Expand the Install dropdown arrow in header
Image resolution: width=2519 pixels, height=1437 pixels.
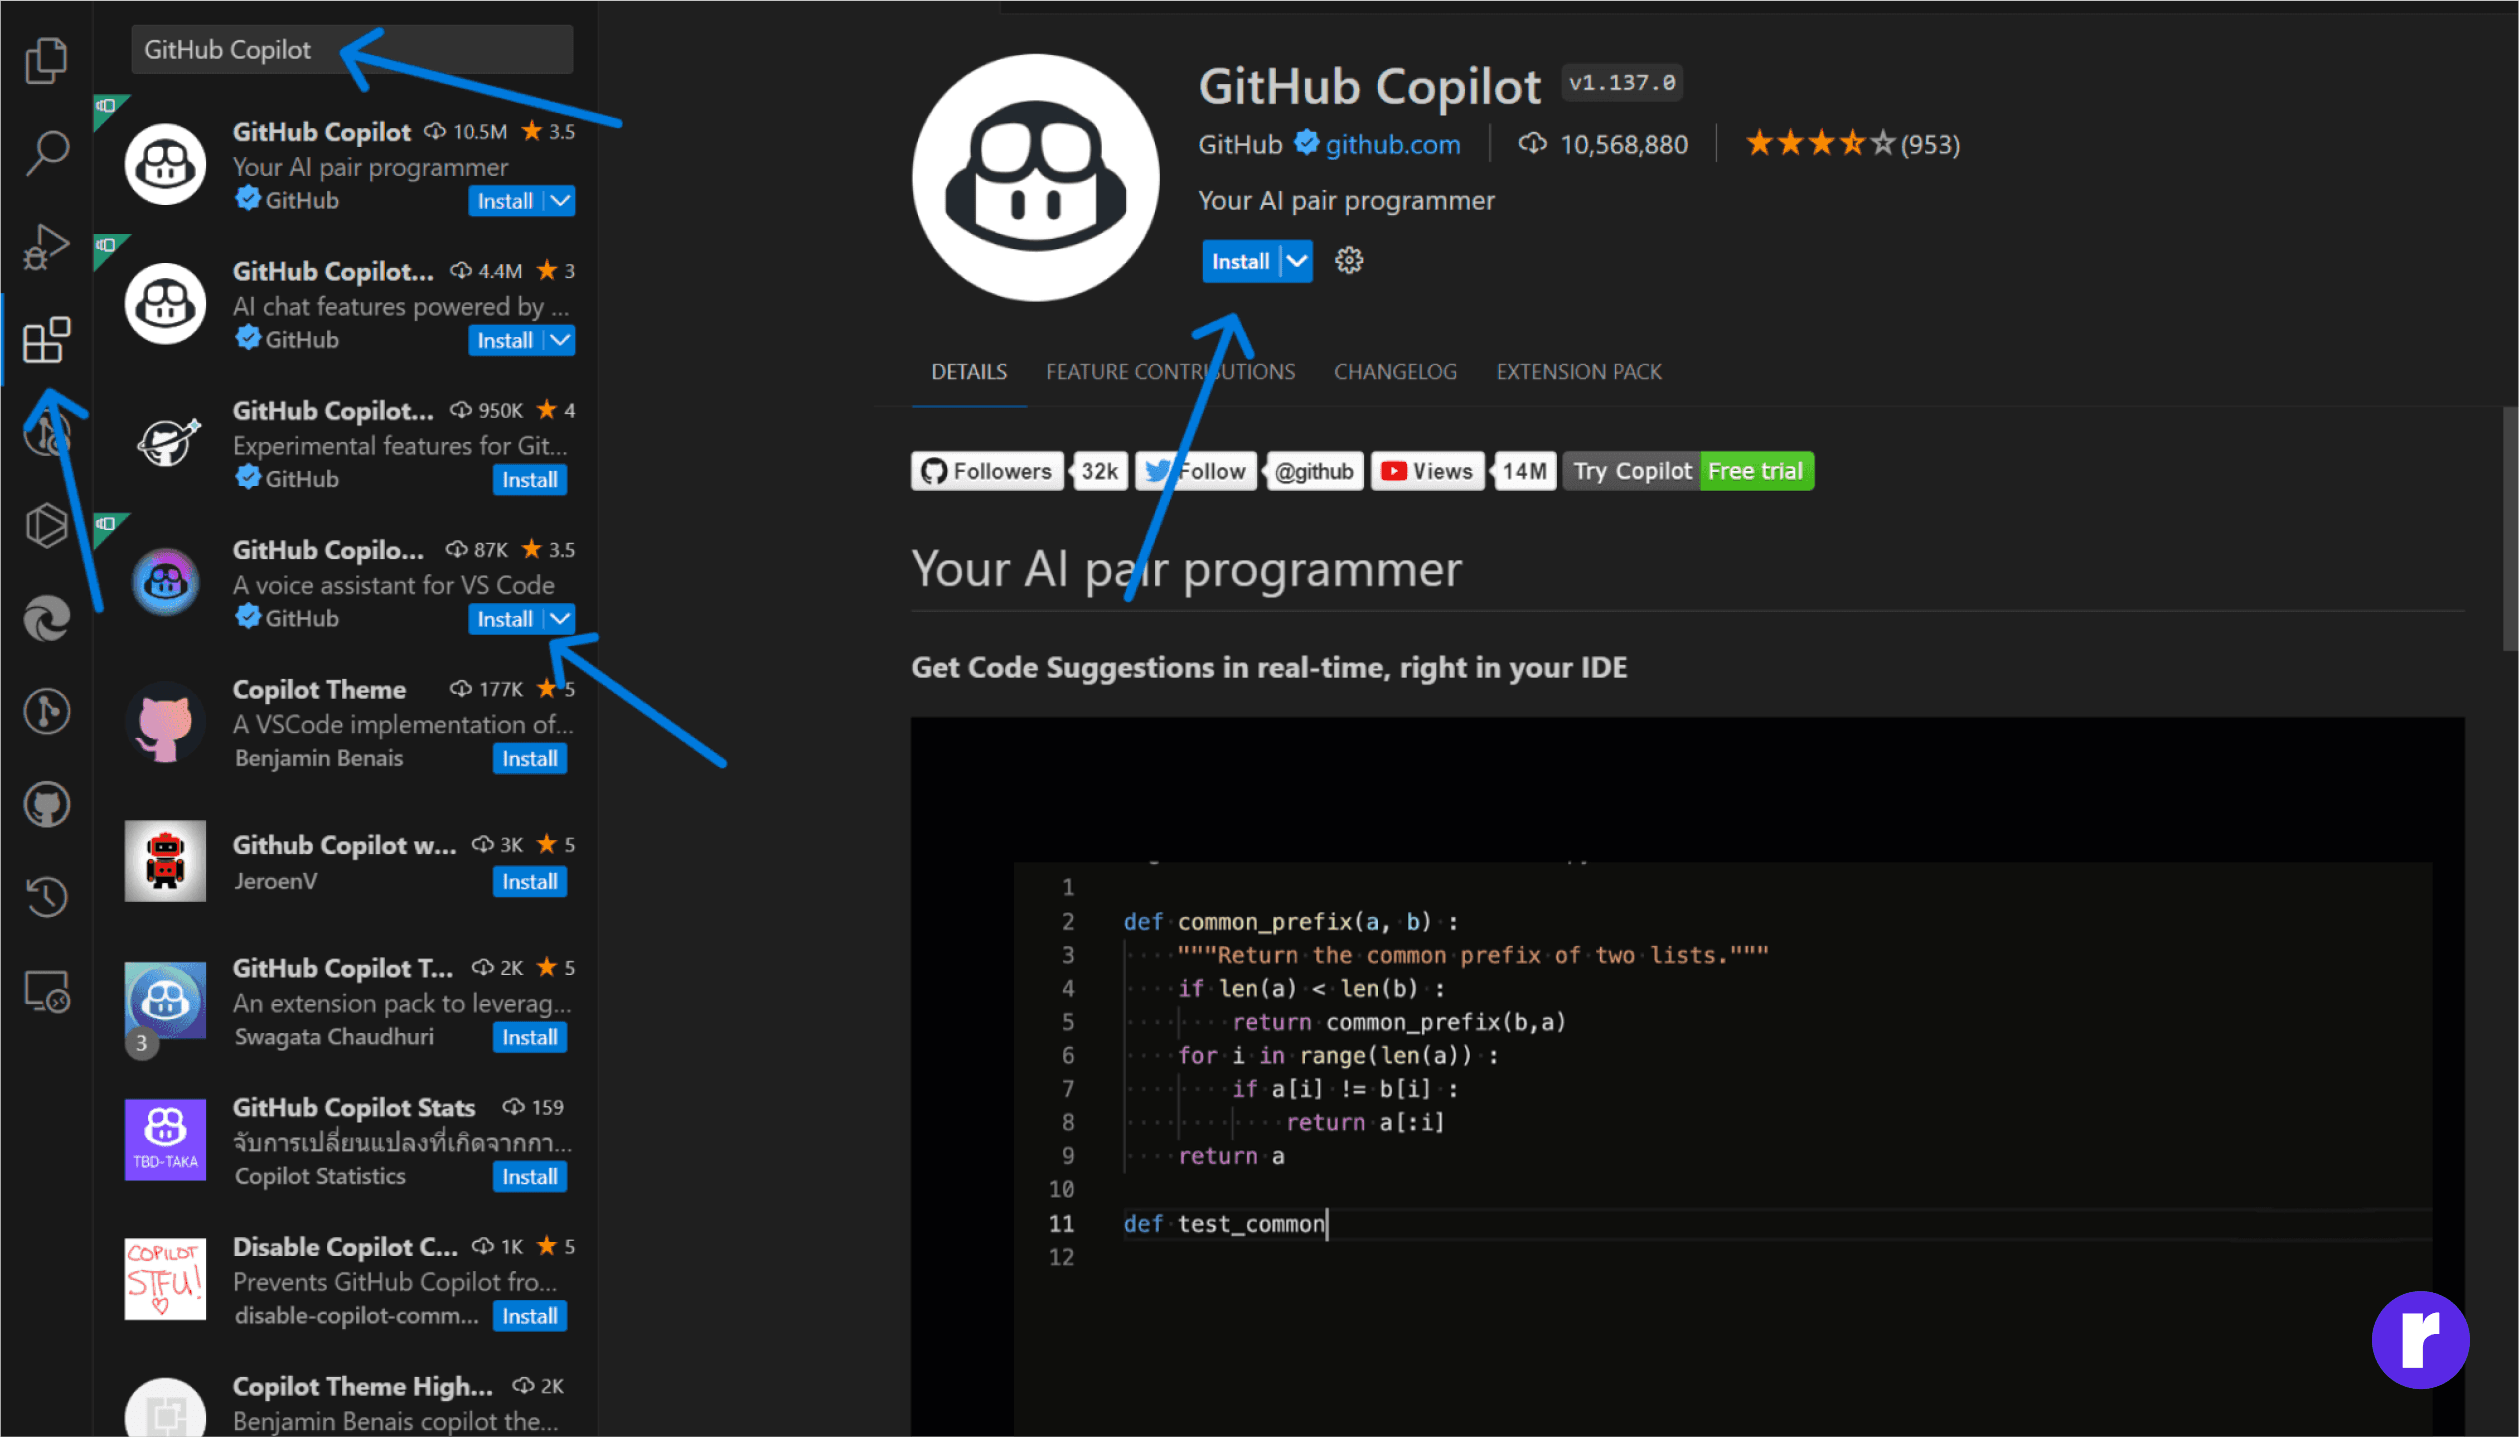tap(1297, 261)
